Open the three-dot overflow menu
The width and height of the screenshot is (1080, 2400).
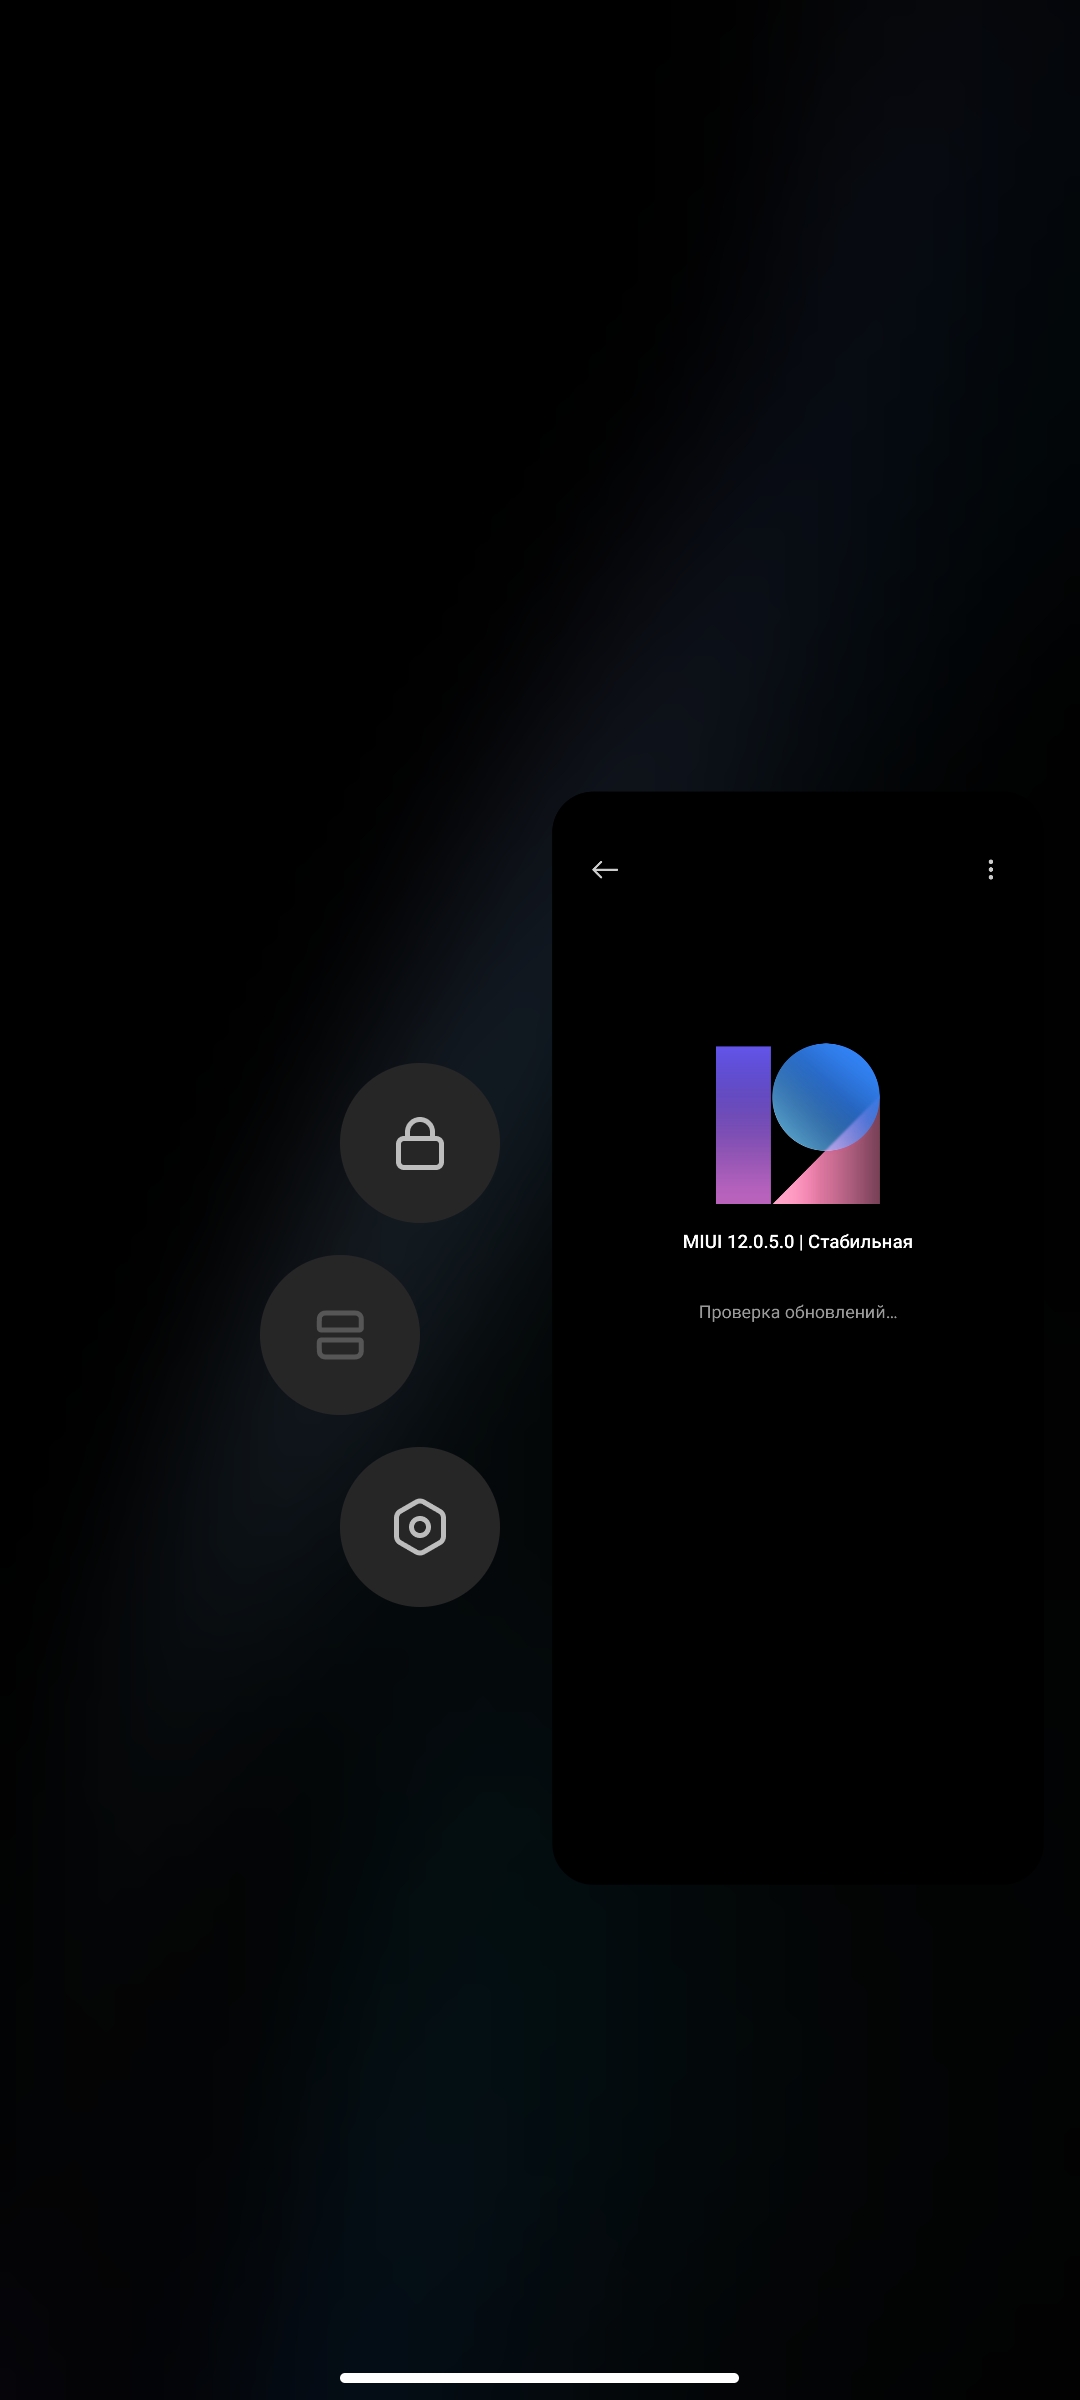991,870
